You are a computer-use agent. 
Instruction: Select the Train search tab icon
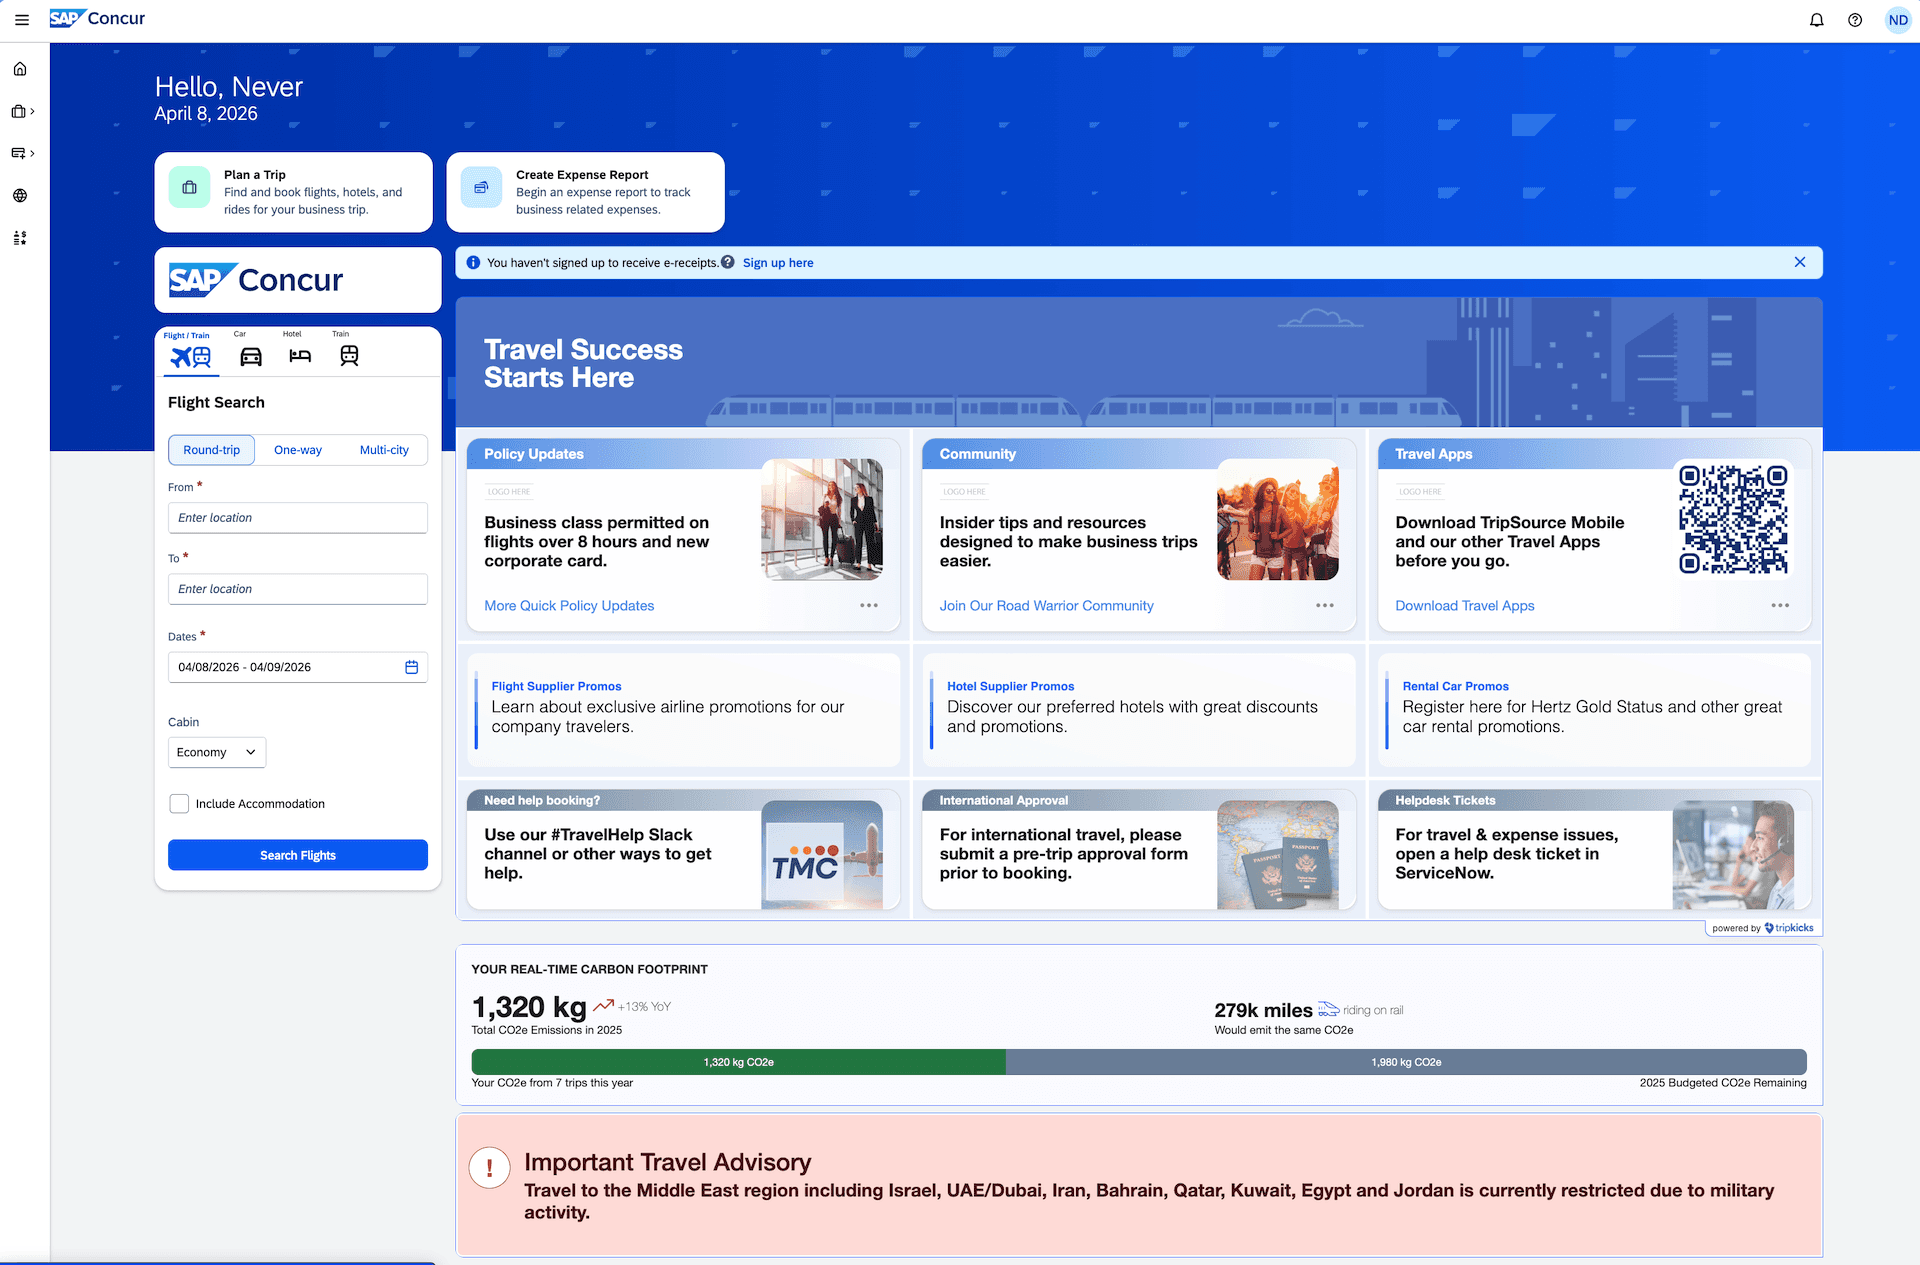click(349, 355)
